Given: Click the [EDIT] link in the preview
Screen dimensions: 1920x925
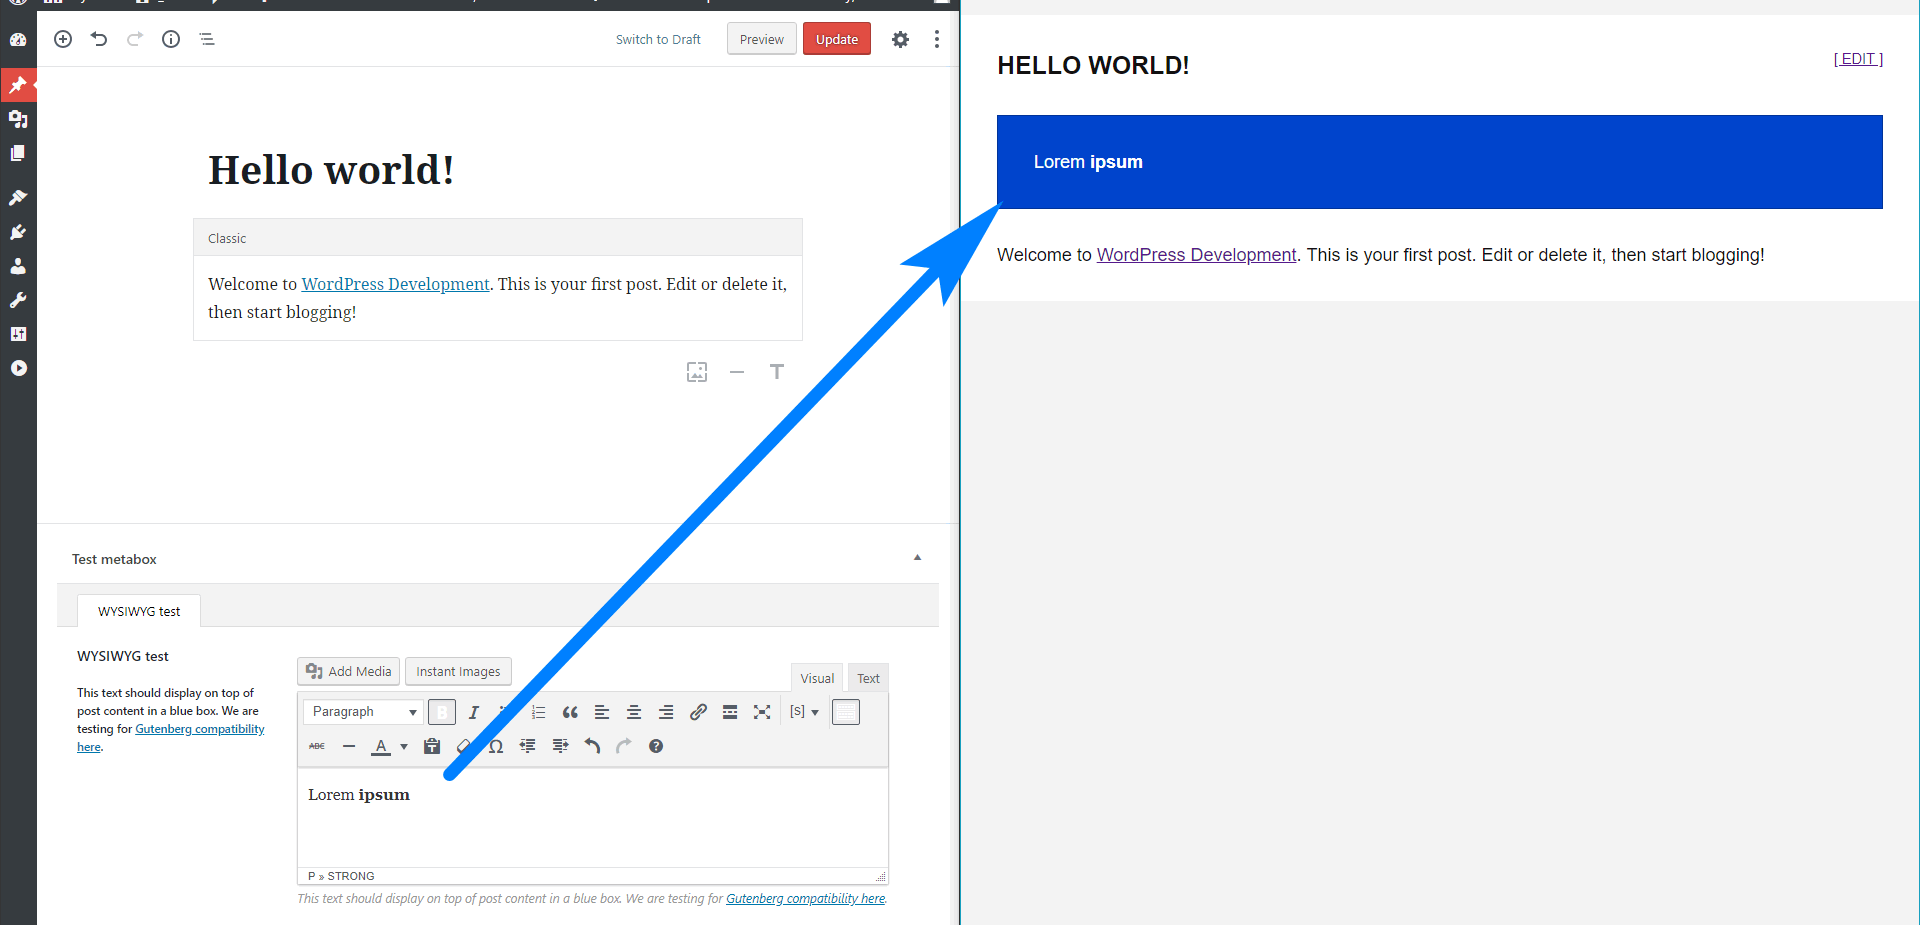Looking at the screenshot, I should [1858, 59].
